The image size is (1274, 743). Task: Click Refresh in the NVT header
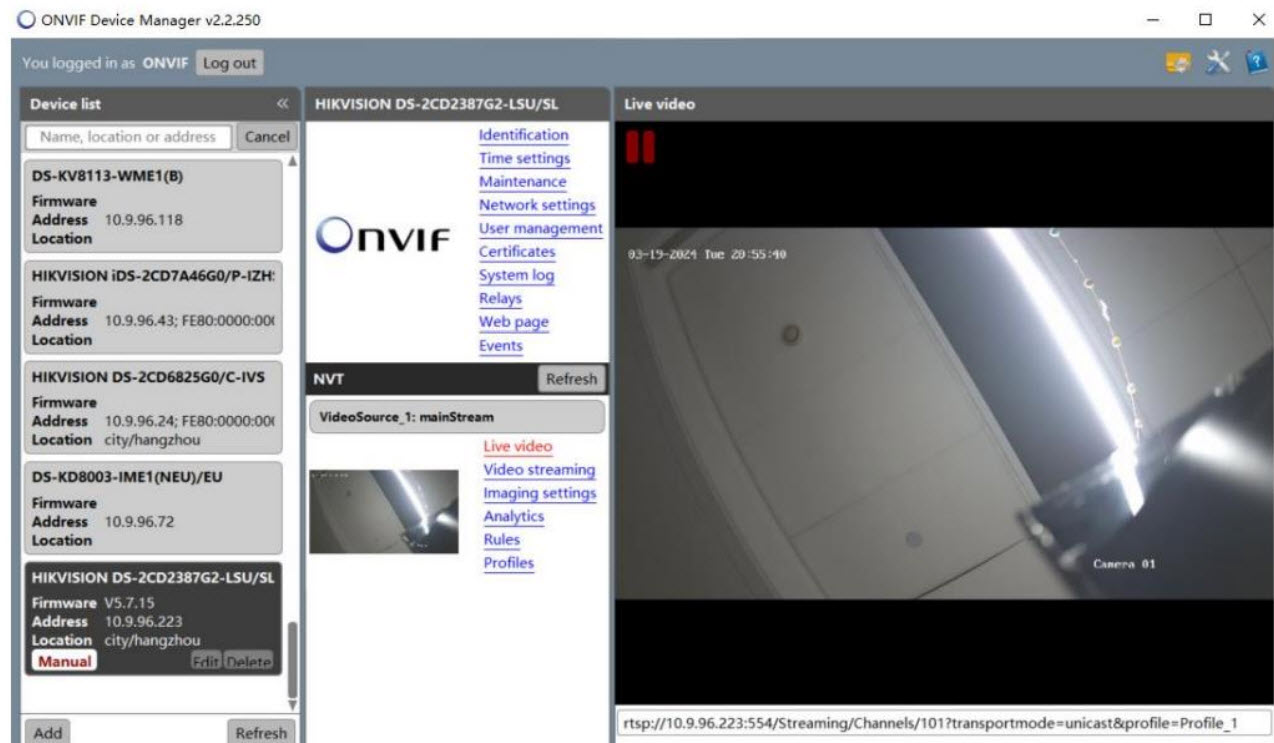(x=572, y=379)
